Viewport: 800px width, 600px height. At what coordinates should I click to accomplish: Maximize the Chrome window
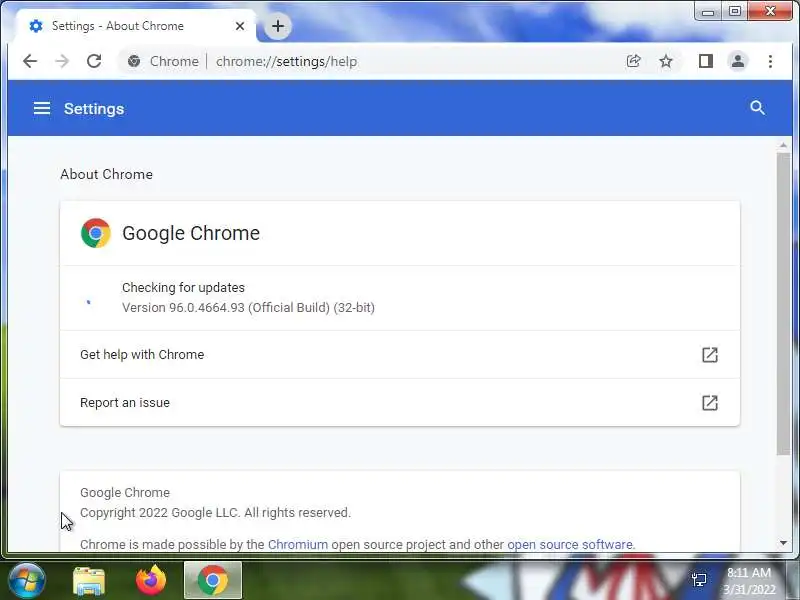[735, 11]
